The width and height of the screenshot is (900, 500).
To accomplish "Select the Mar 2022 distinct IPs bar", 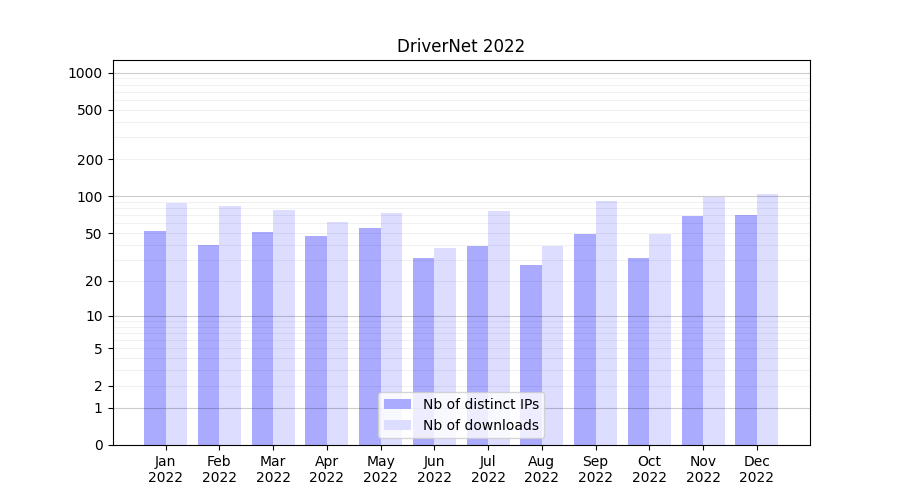I will tap(262, 338).
